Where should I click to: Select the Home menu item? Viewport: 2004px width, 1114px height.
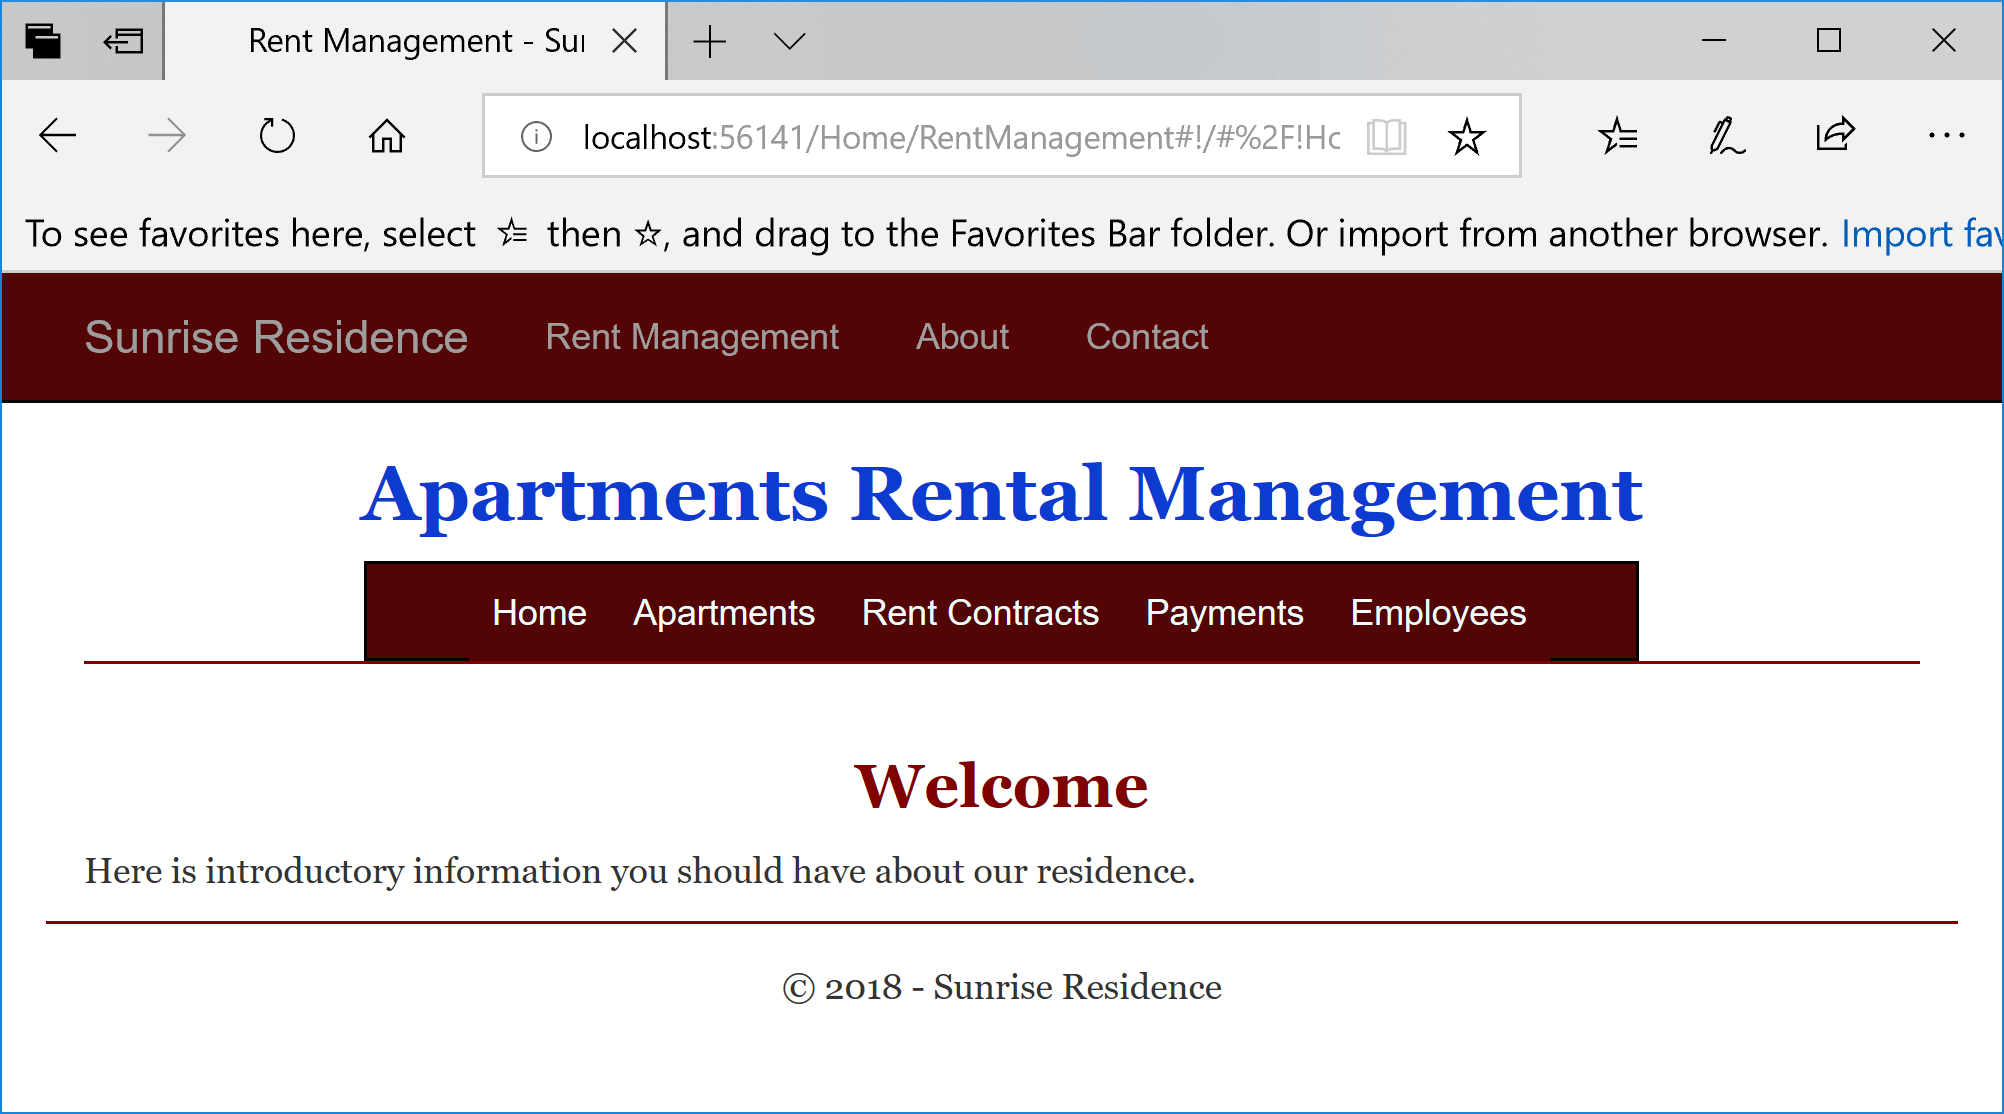tap(539, 613)
